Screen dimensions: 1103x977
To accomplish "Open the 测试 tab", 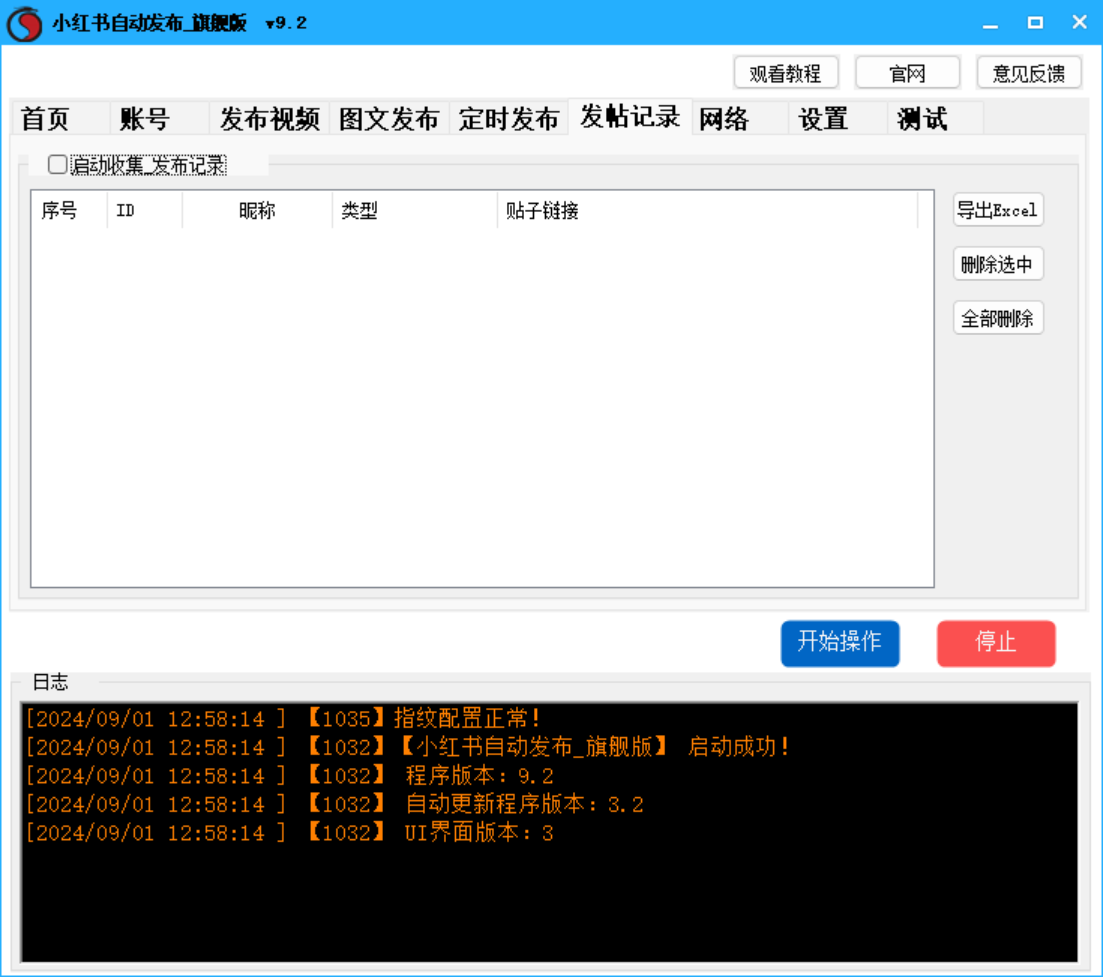I will coord(936,118).
